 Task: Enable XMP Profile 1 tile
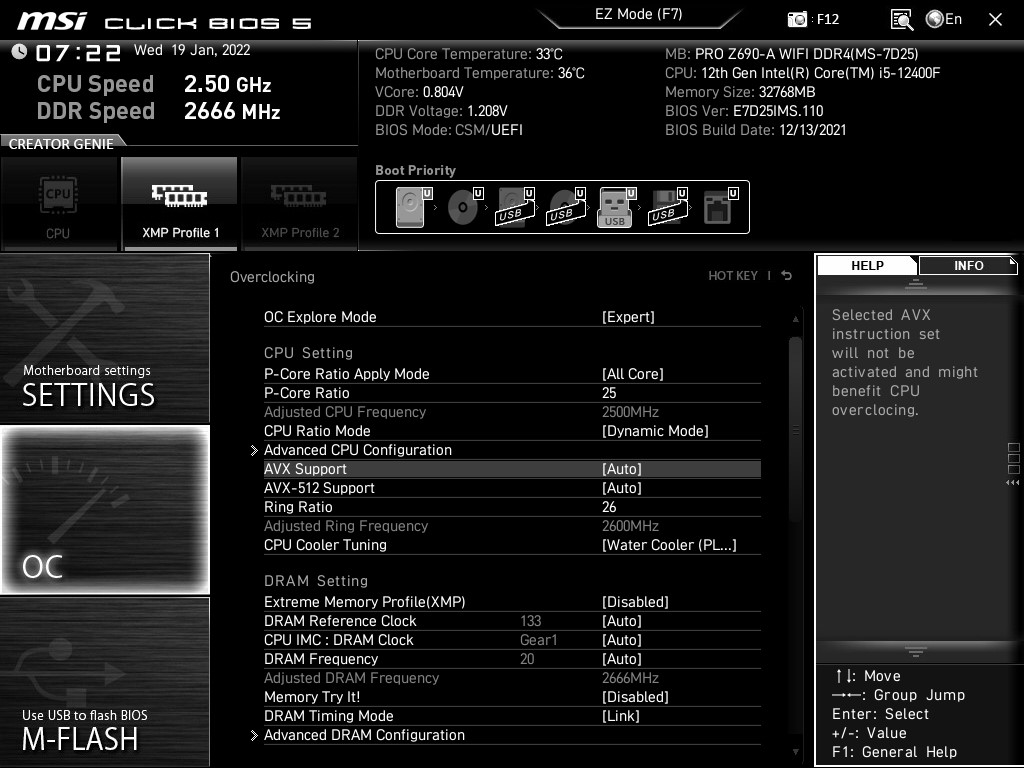click(180, 203)
